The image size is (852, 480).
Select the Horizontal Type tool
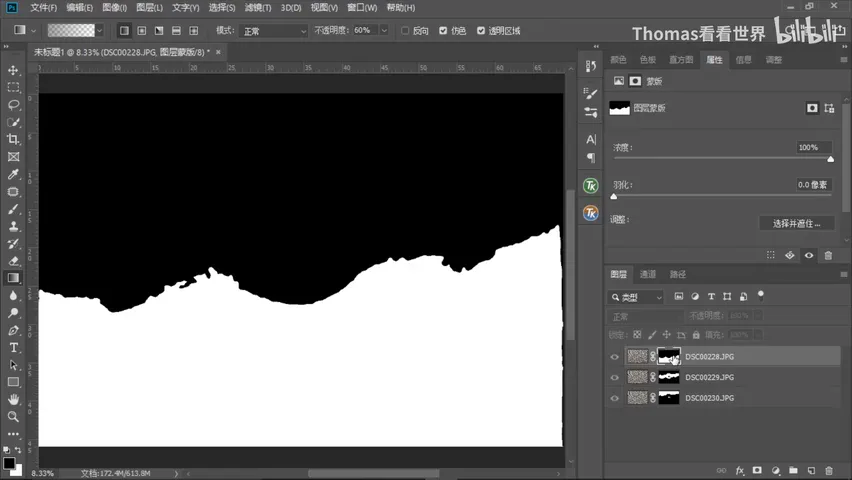point(14,348)
